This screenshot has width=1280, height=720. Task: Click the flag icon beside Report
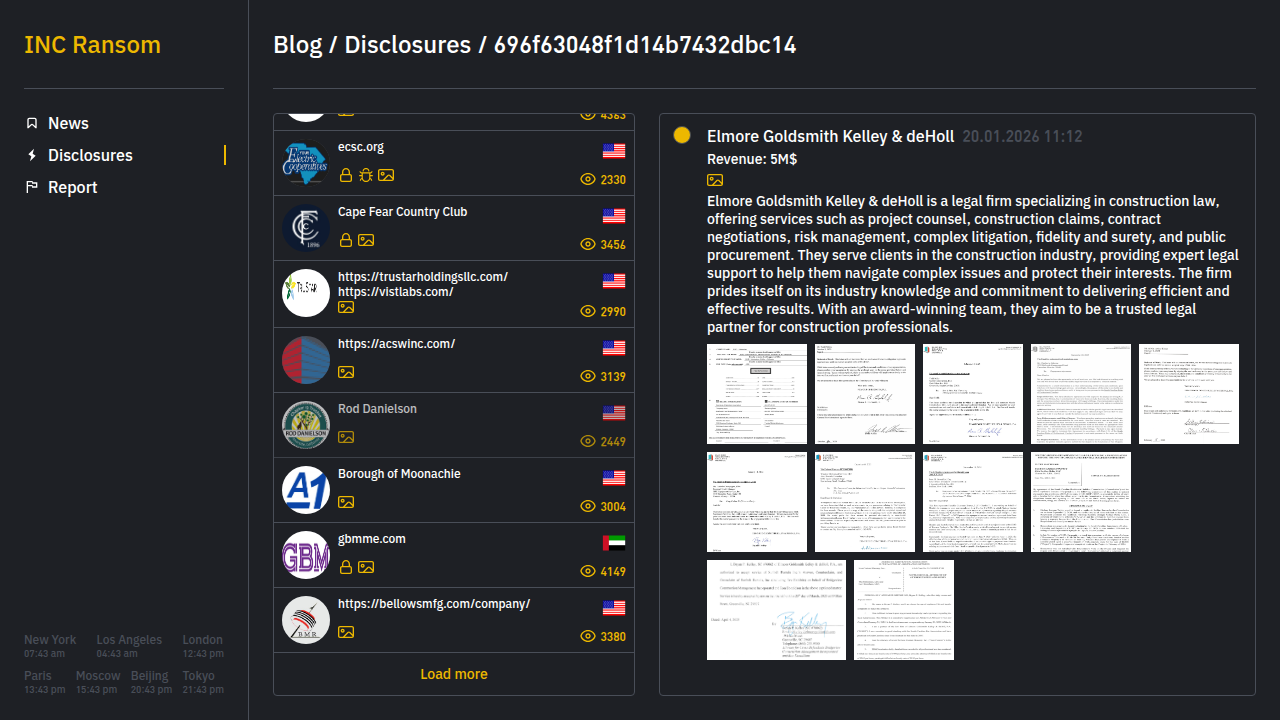(x=32, y=187)
